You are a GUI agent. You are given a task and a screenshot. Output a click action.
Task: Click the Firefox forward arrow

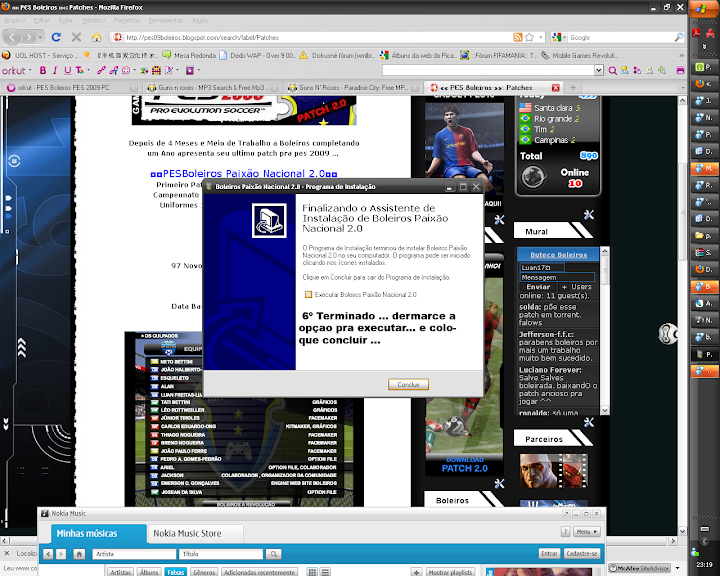[x=28, y=37]
